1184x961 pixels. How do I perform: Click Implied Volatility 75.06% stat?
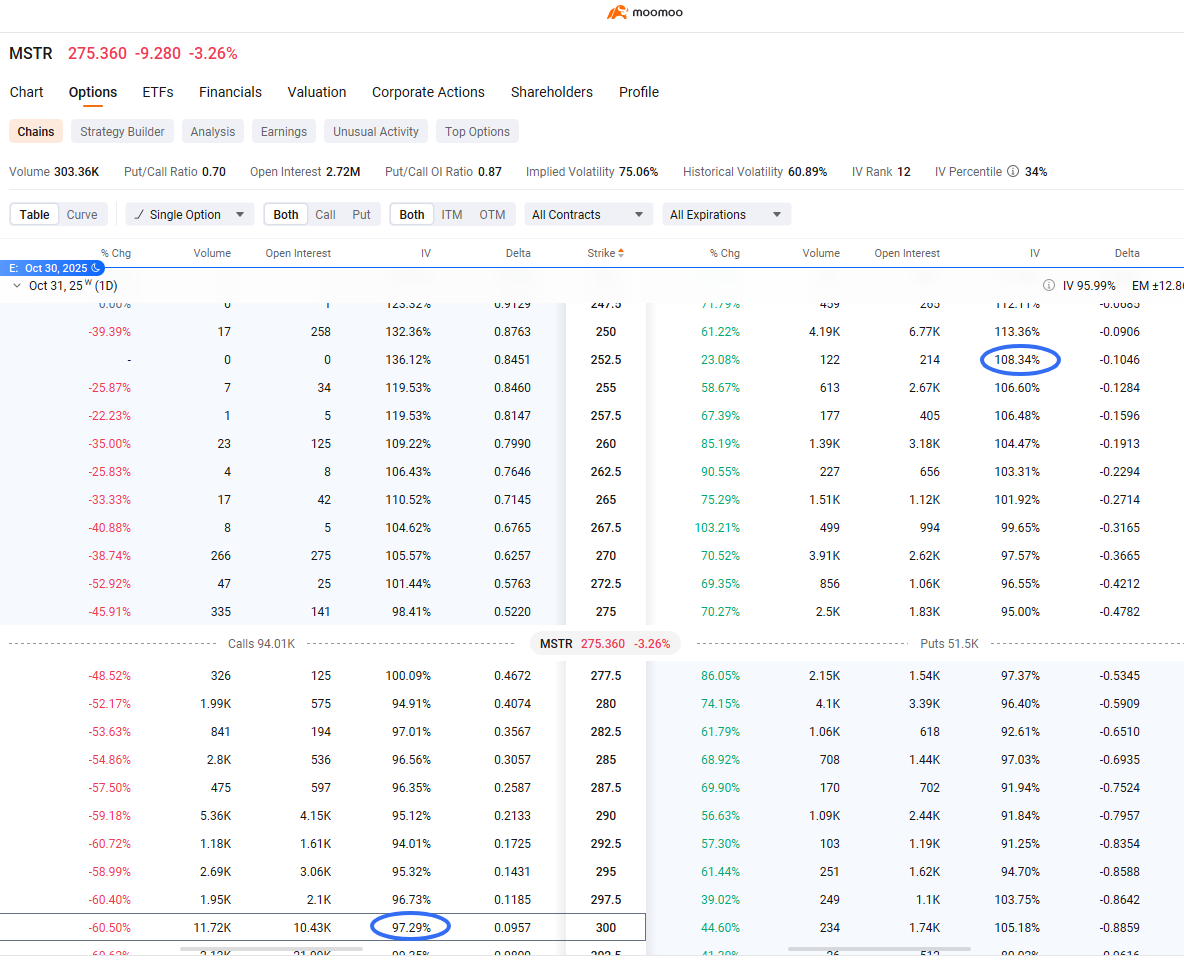[x=592, y=171]
